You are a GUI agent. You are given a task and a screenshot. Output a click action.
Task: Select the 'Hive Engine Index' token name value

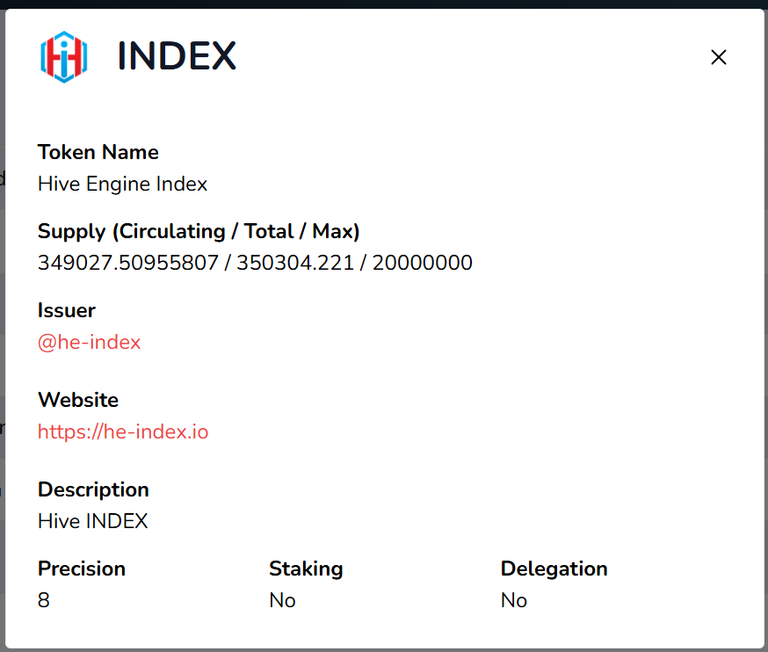[122, 184]
